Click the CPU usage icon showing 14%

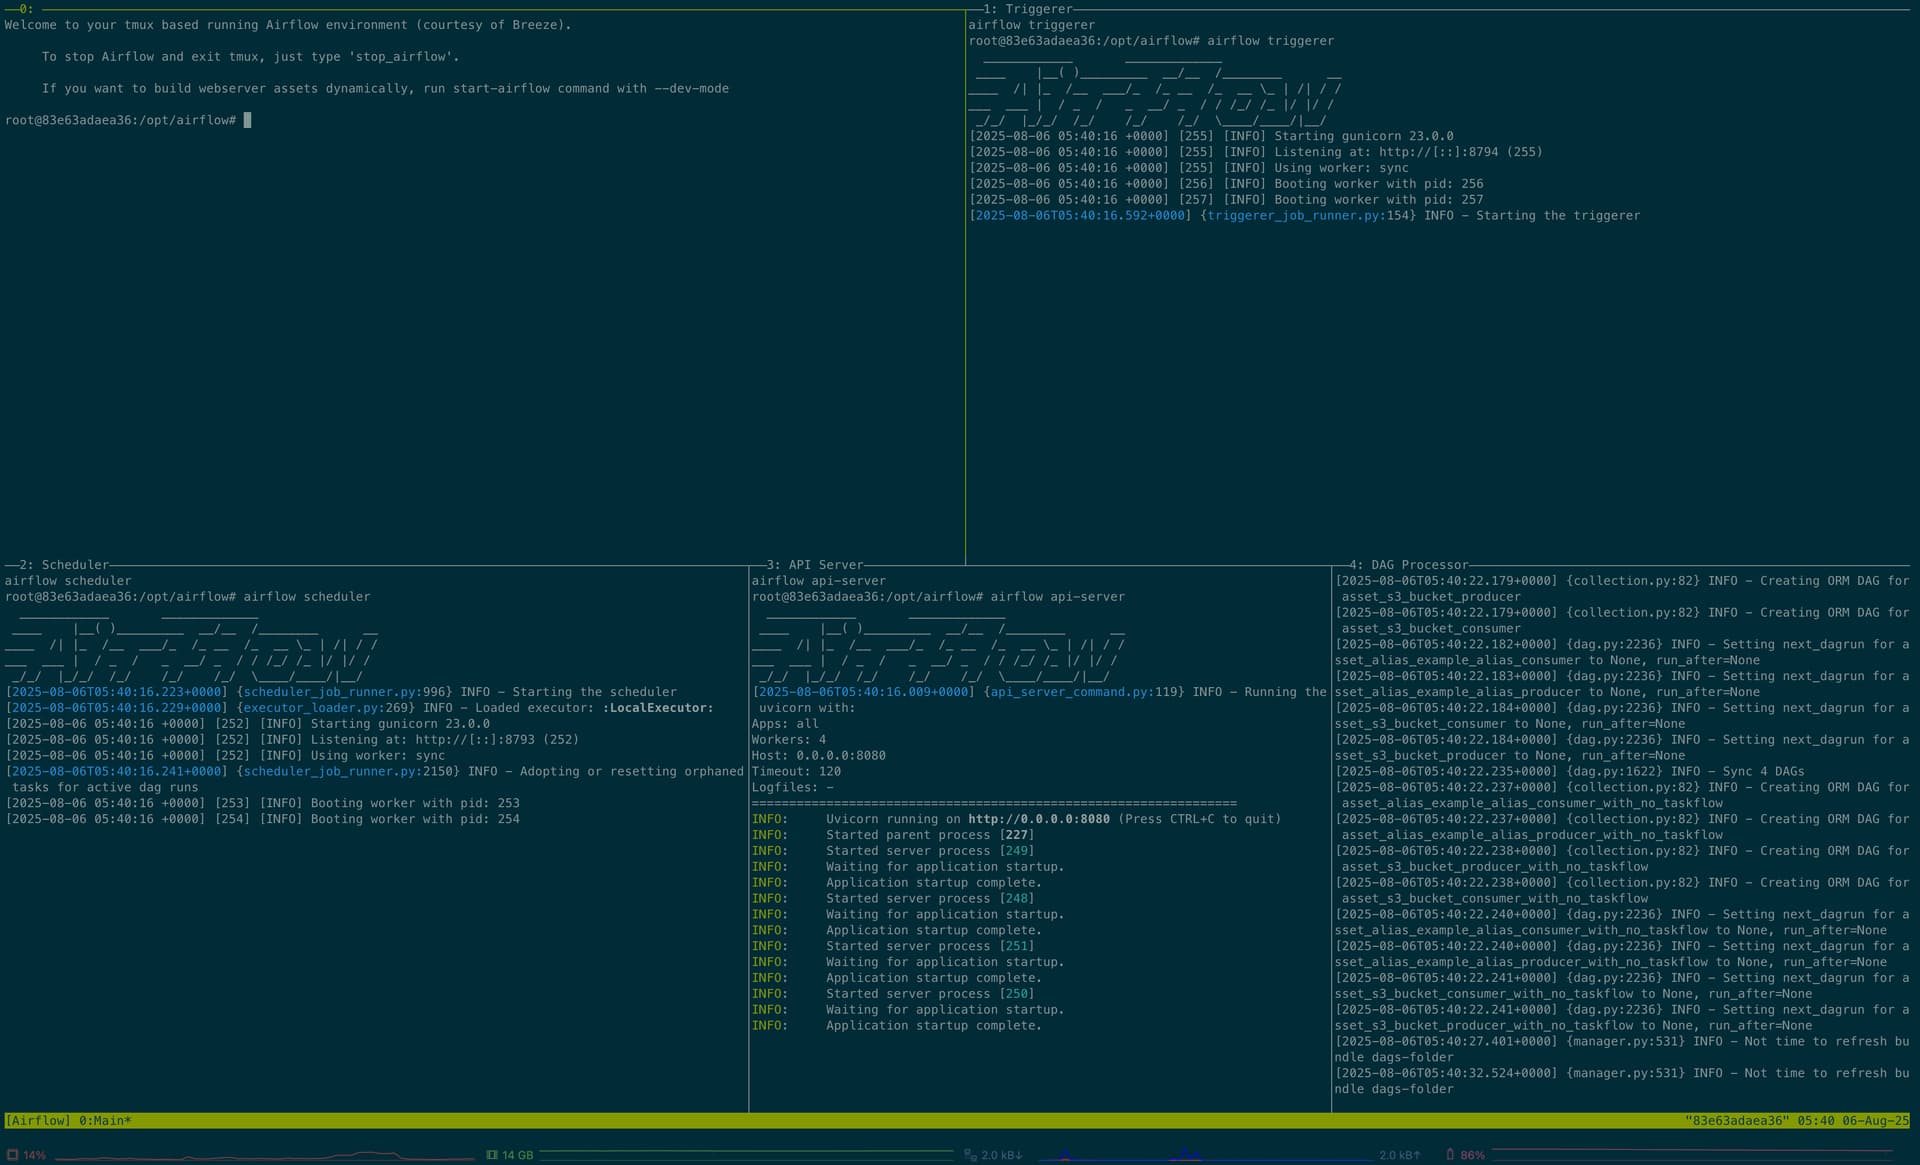click(x=13, y=1155)
